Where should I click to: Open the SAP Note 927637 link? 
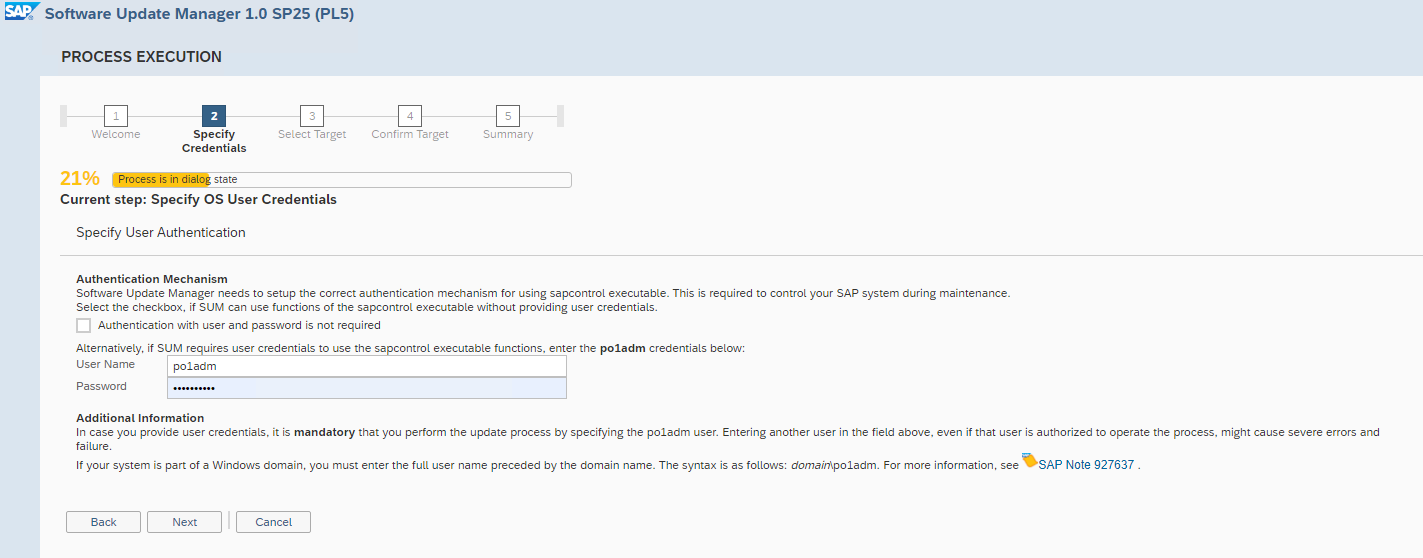tap(1086, 465)
